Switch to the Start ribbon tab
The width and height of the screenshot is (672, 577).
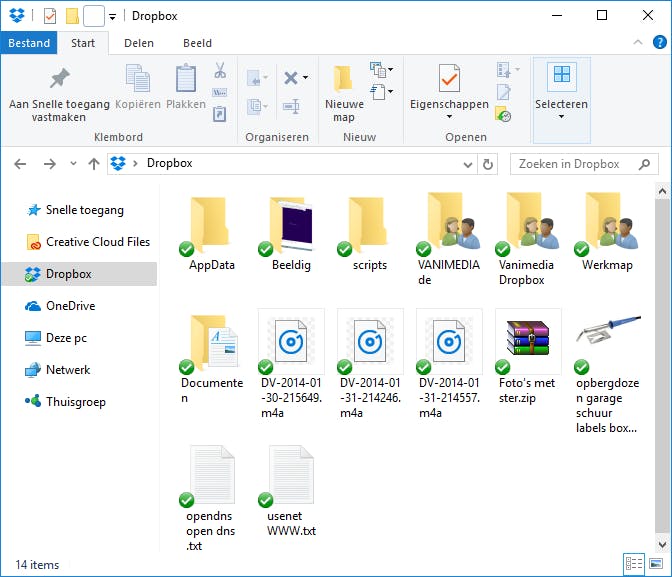pyautogui.click(x=83, y=43)
